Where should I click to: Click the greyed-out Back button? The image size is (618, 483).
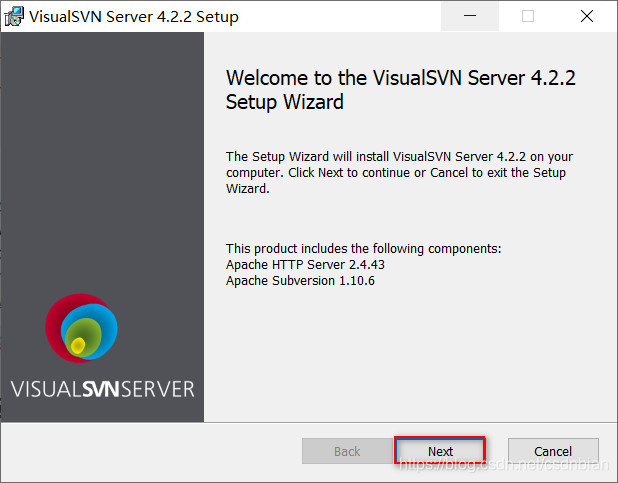tap(347, 451)
